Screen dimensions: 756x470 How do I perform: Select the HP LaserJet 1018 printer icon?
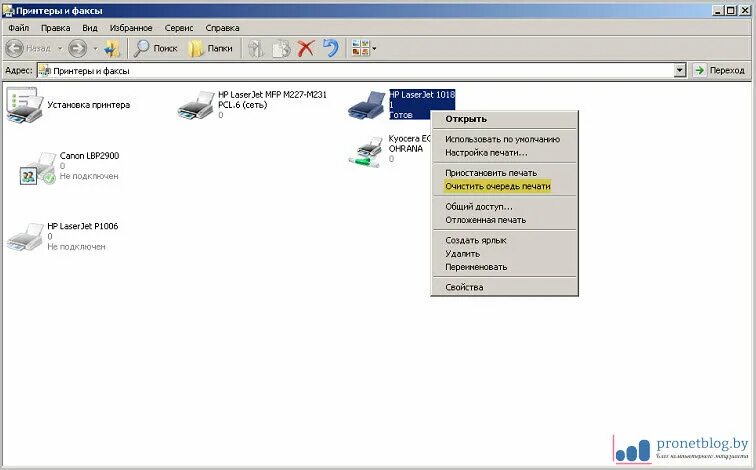(366, 105)
